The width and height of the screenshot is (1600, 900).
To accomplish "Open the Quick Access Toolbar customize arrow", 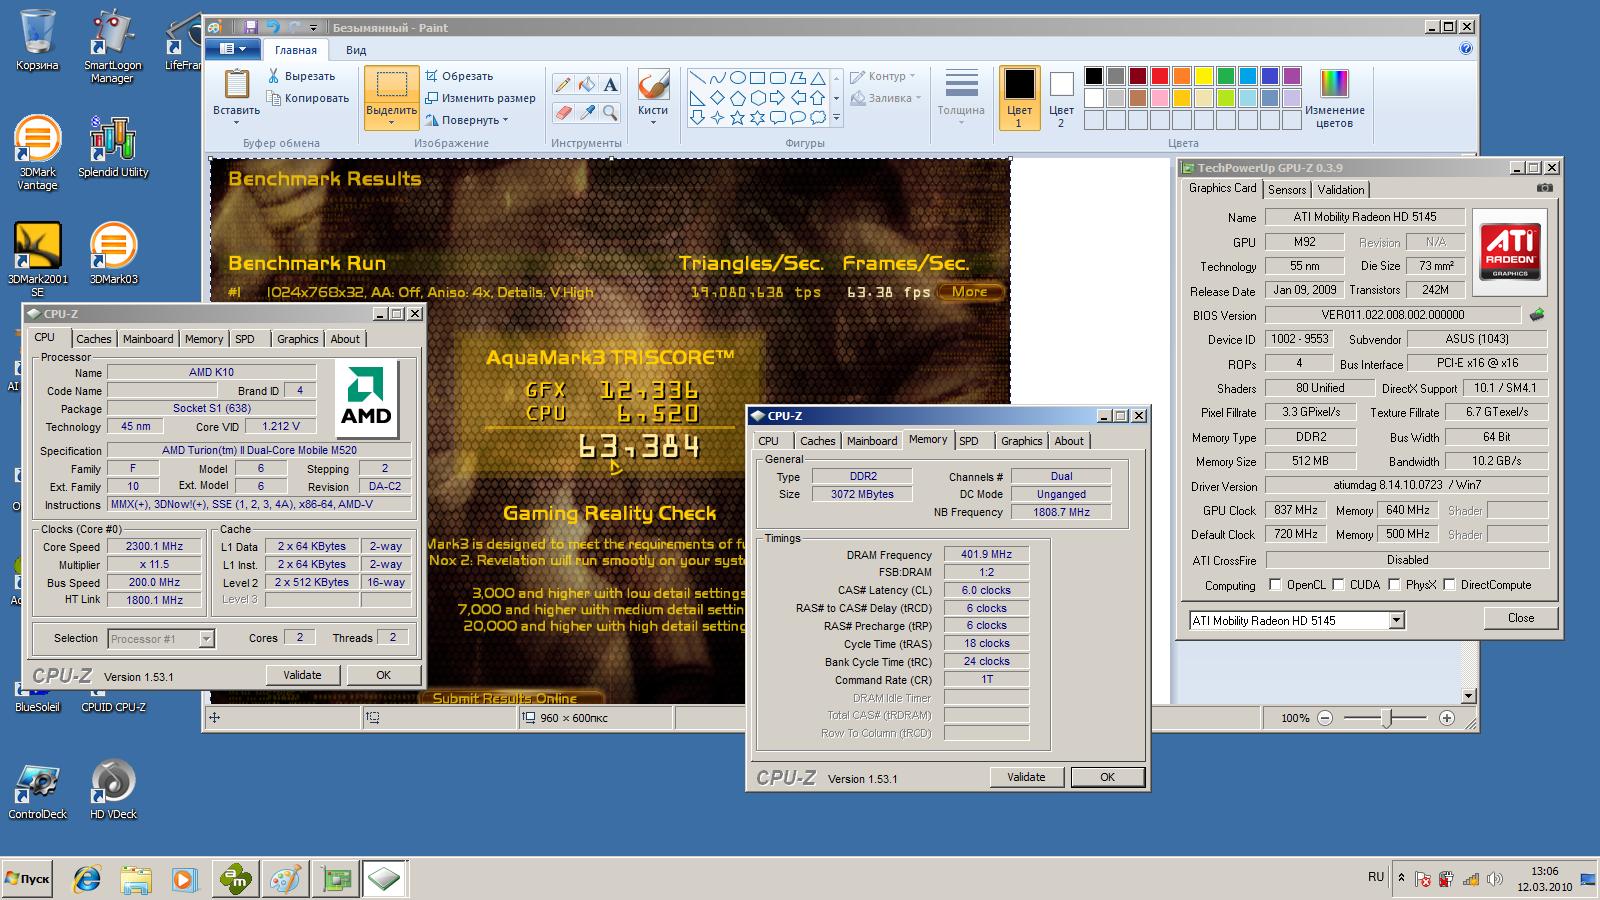I will point(313,28).
